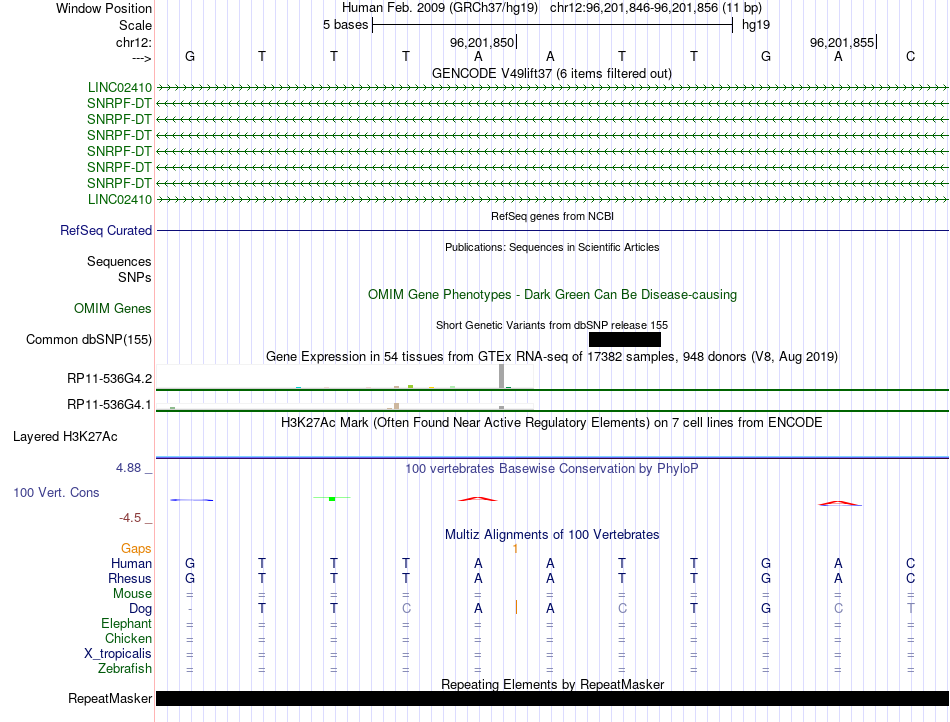This screenshot has width=950, height=722.
Task: Click the Elephant alignment row label
Action: 126,623
